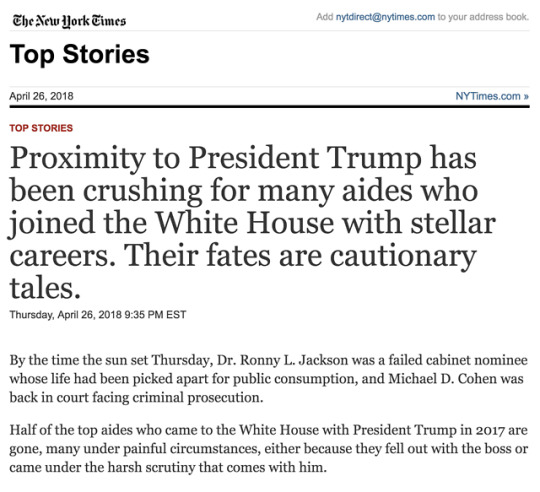
Task: Click the April 26, 2018 date text
Action: (x=41, y=96)
